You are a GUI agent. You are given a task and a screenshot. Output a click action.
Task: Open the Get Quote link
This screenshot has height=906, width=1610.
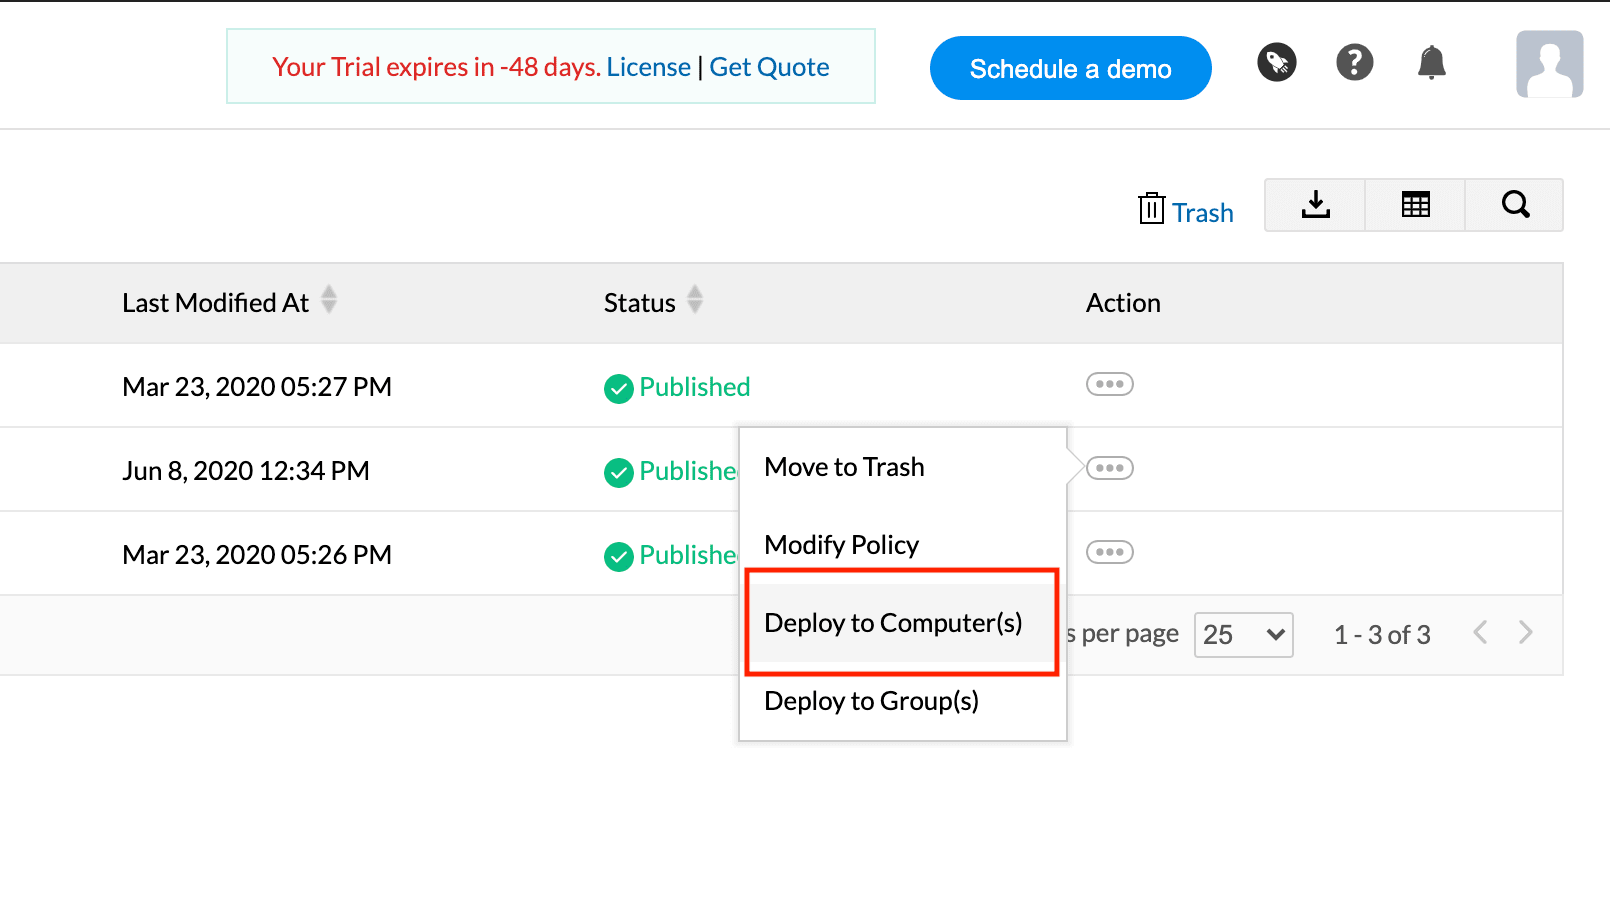click(769, 67)
